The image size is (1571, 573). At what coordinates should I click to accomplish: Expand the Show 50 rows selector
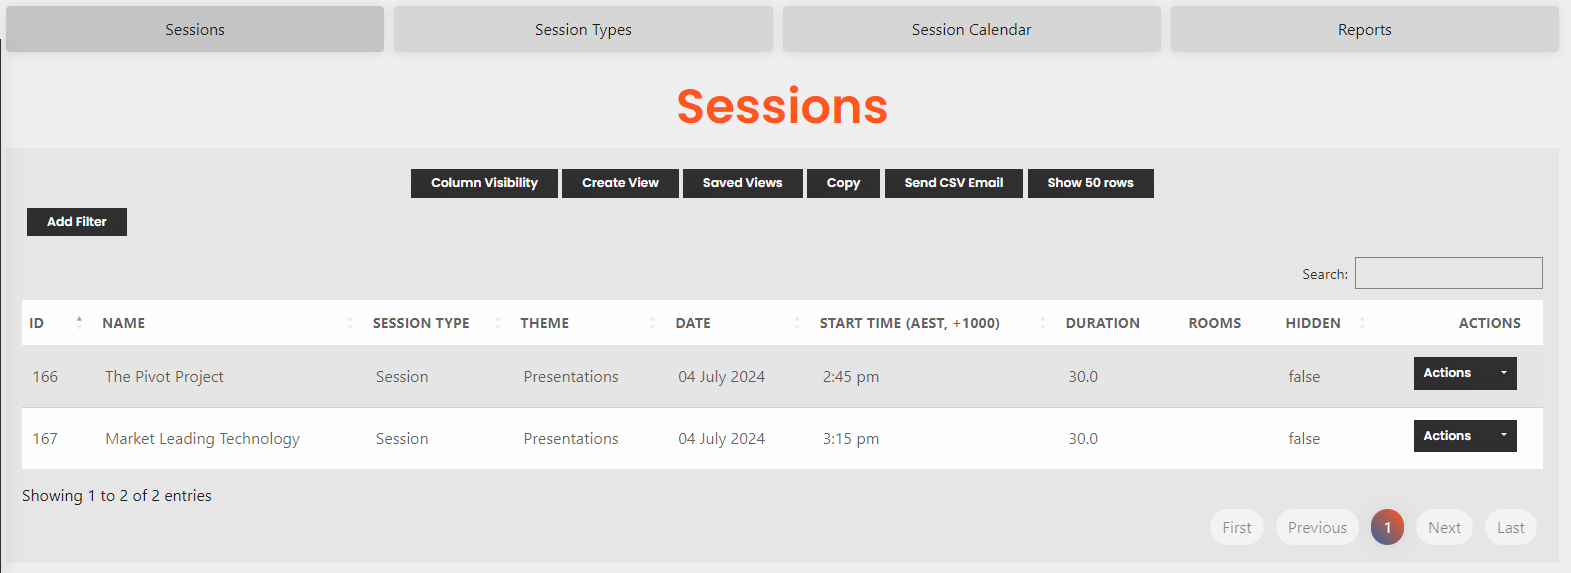(1090, 183)
